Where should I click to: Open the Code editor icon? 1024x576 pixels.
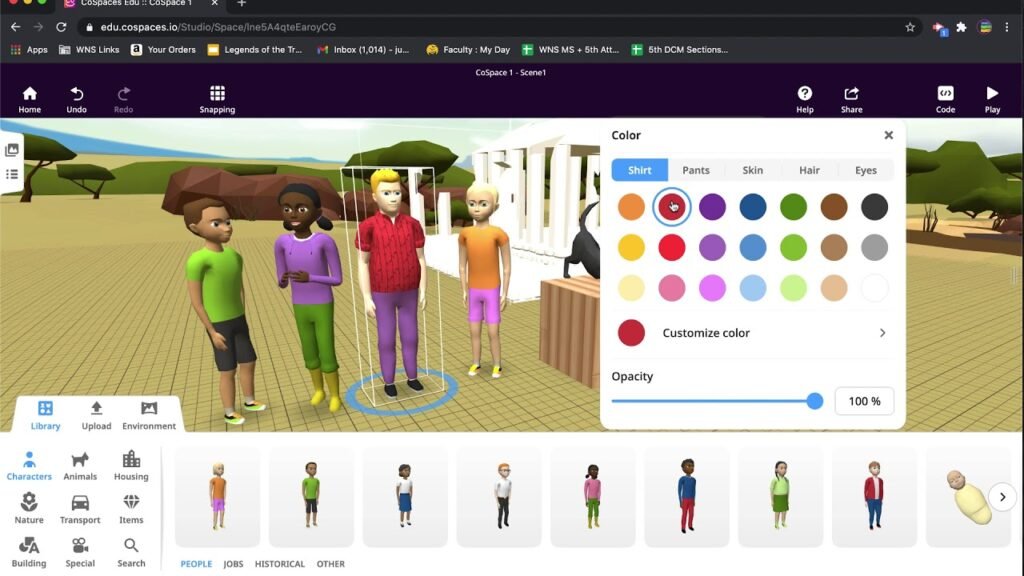945,94
